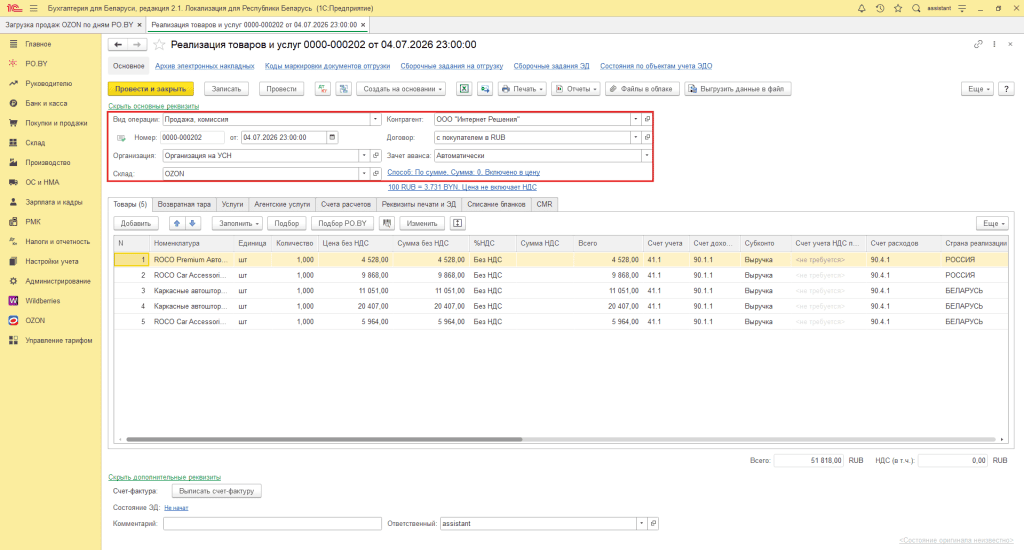Image resolution: width=1024 pixels, height=550 pixels.
Task: Open the Администрирование section
Action: 57,281
